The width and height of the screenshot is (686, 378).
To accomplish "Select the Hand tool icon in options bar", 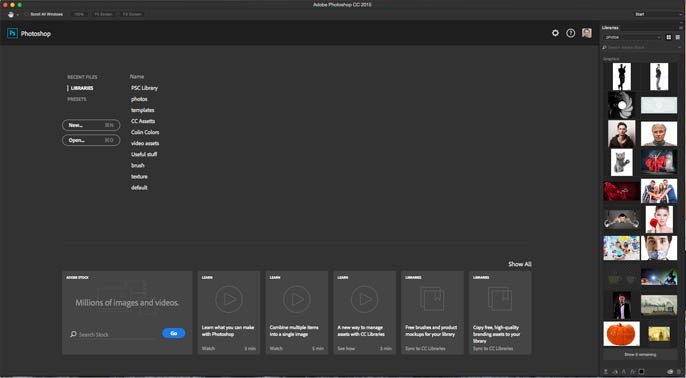I will (x=10, y=14).
